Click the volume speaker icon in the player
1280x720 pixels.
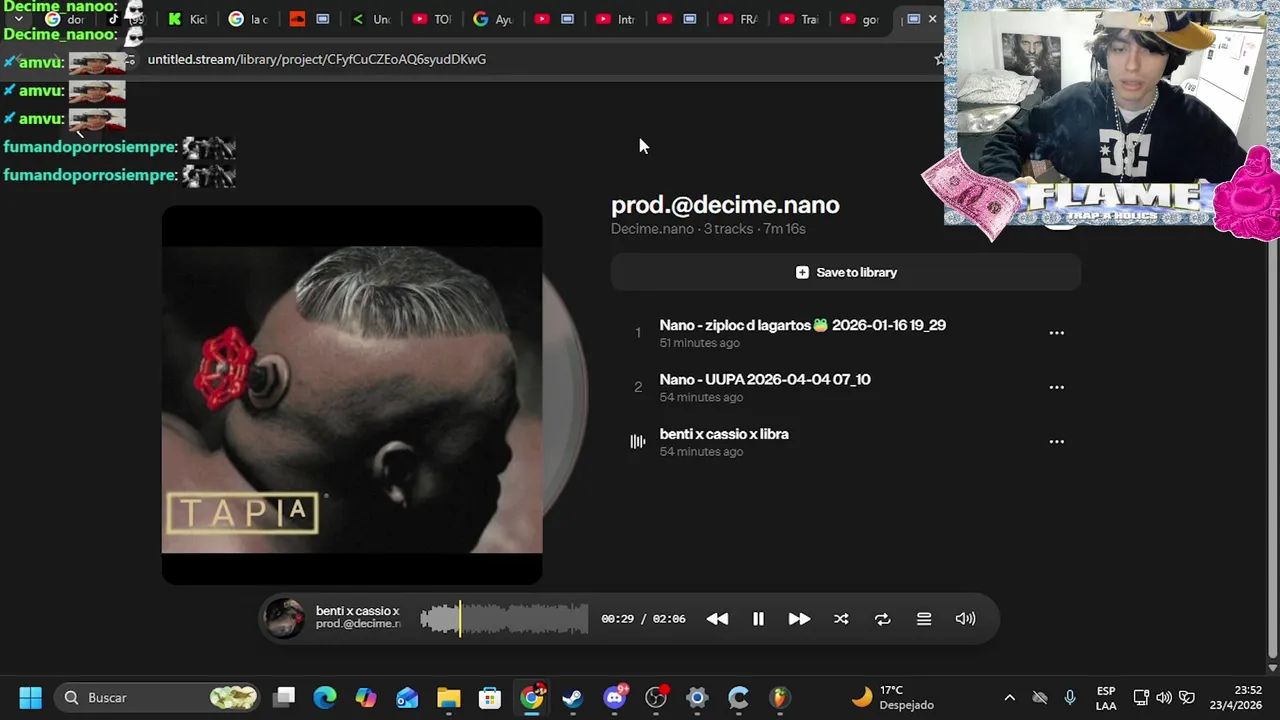tap(965, 619)
